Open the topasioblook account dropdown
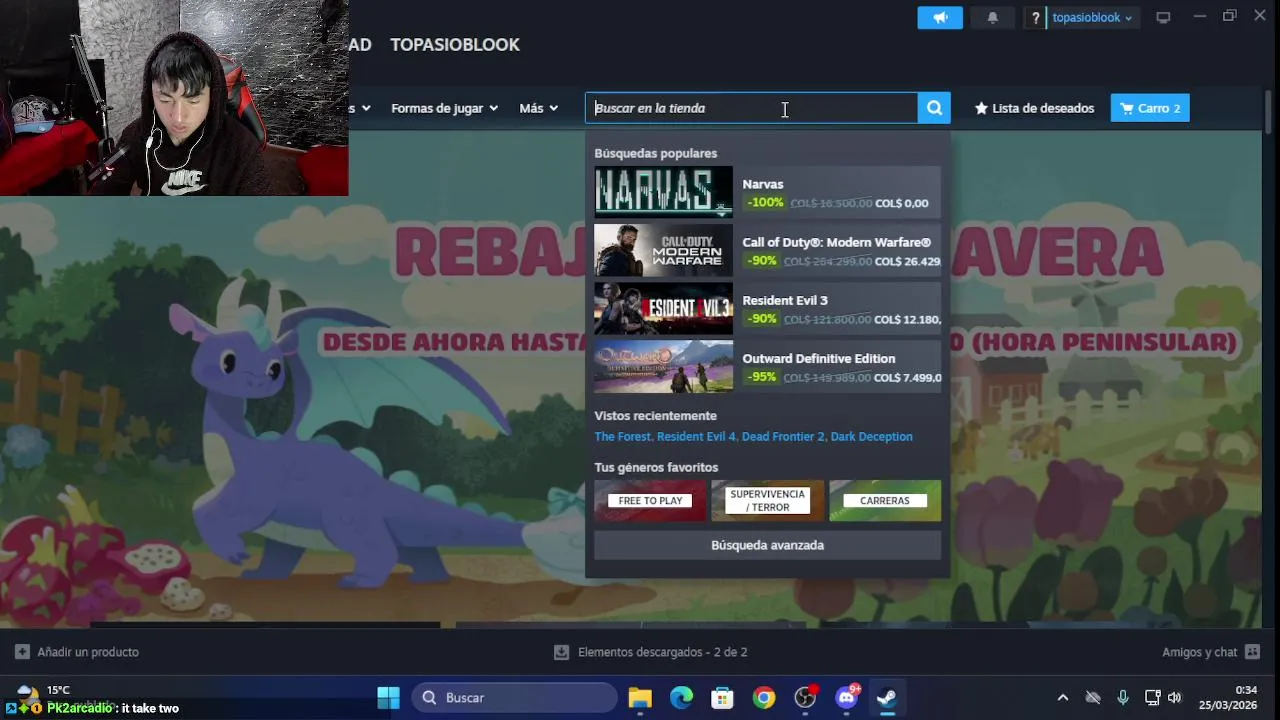 coord(1092,18)
